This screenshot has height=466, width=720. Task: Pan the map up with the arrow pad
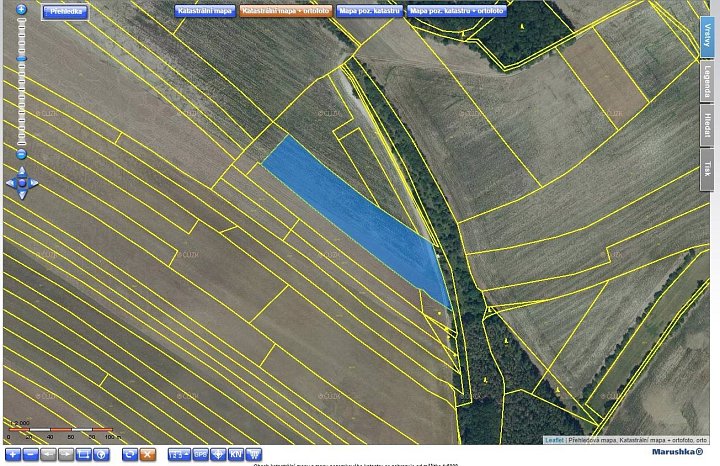(22, 171)
